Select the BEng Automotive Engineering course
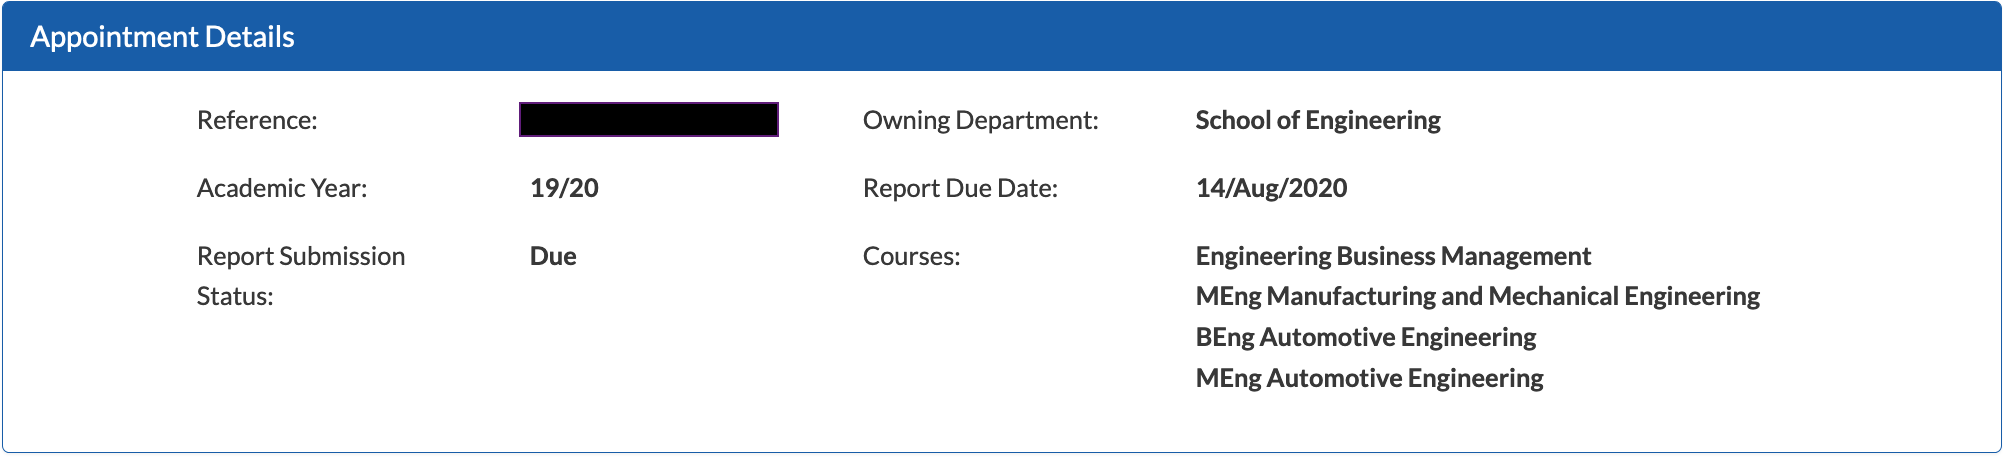This screenshot has width=2003, height=458. pos(1366,337)
